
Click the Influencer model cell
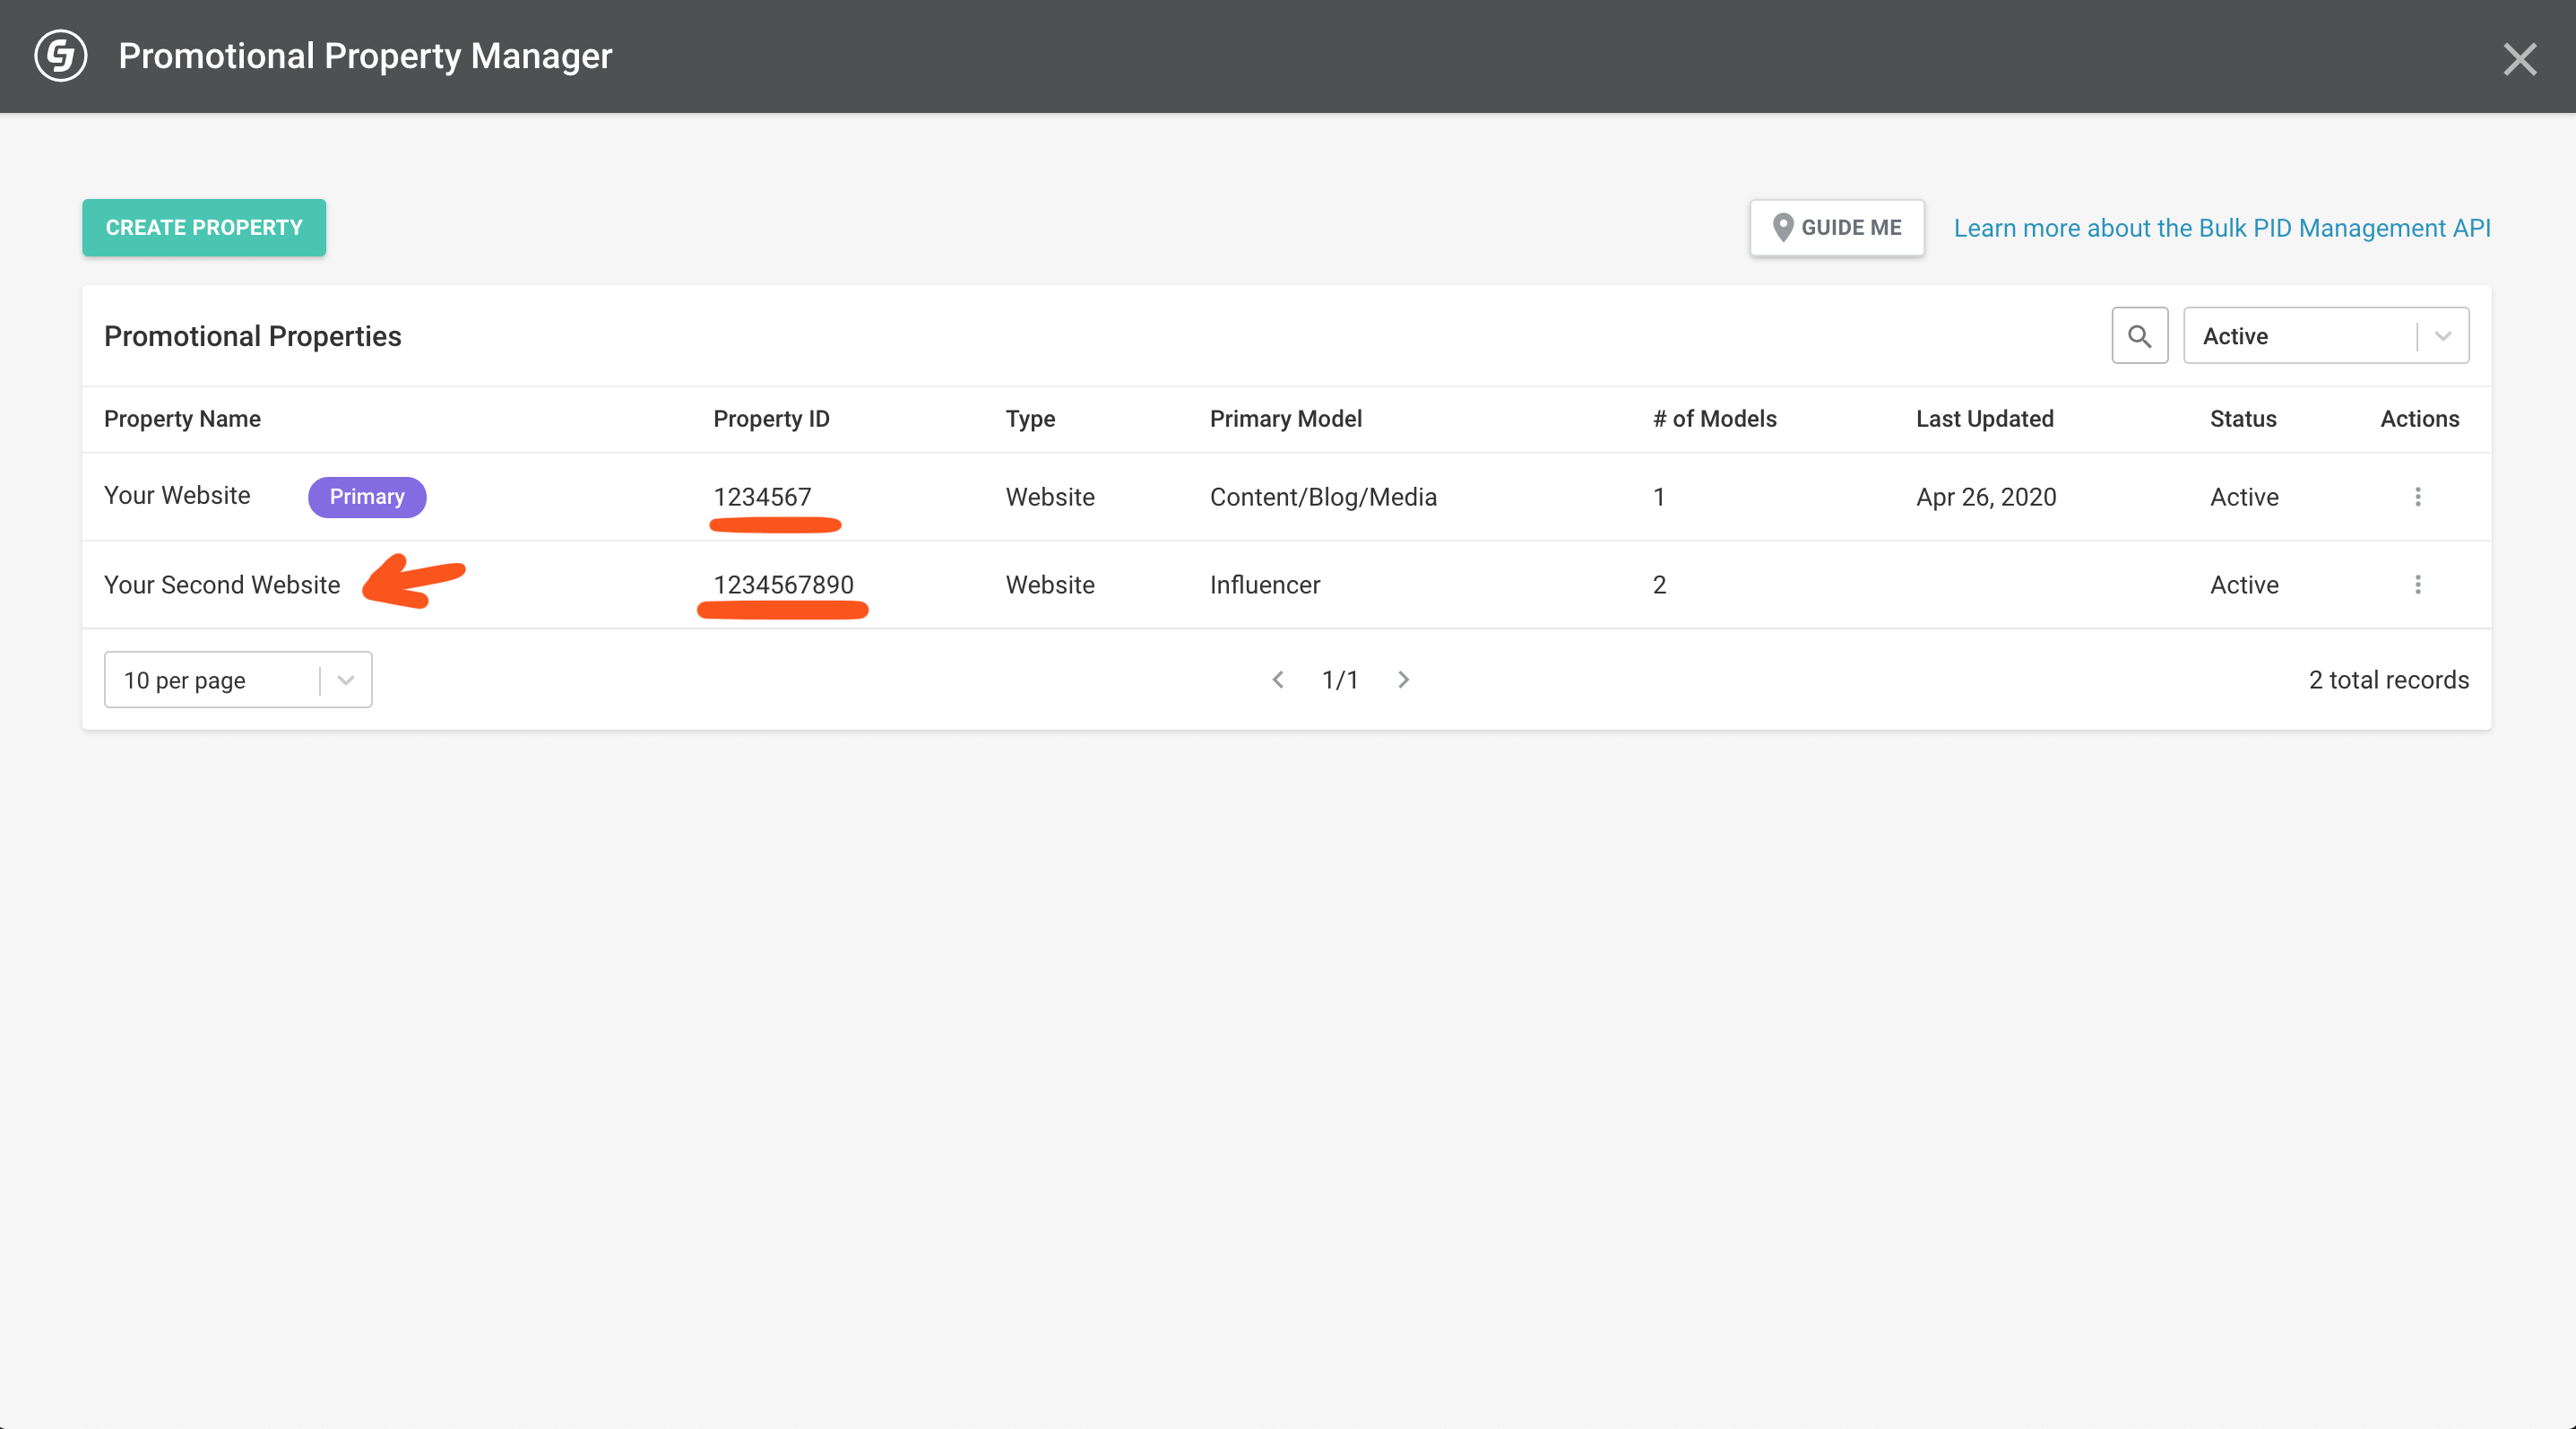pos(1265,585)
